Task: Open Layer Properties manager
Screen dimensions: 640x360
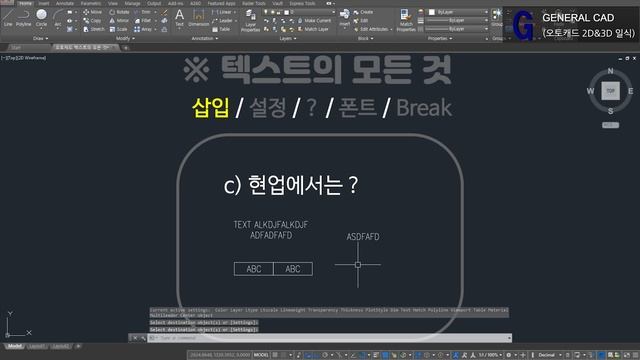Action: tap(250, 21)
